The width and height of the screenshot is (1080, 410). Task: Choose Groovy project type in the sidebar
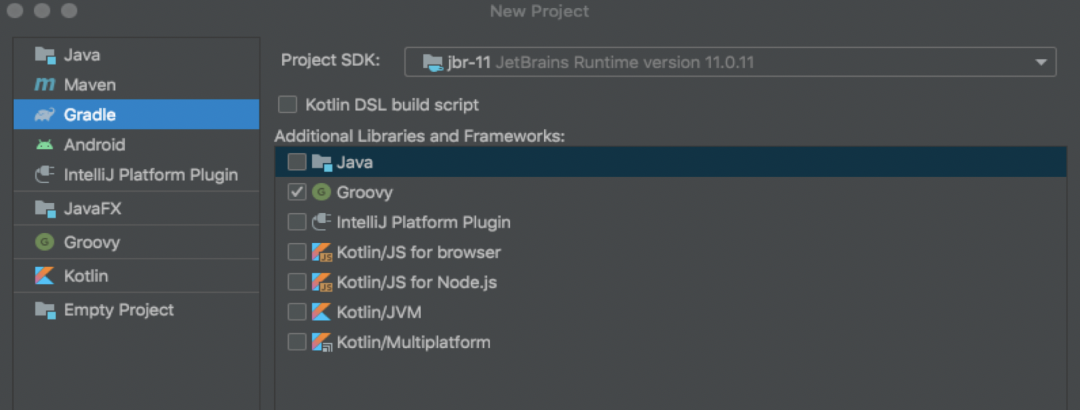tap(136, 243)
